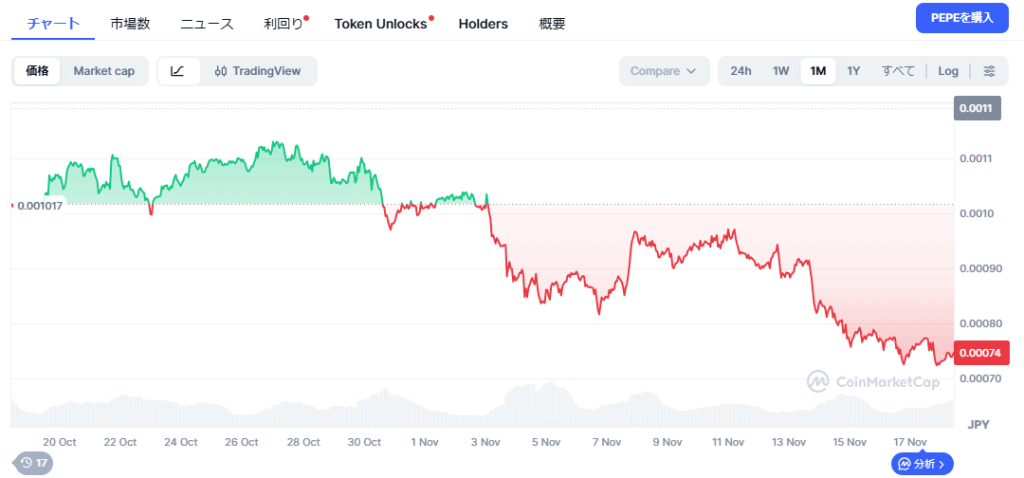Screen dimensions: 1024x478
Task: Click the history clock badge showing 17
Action: pos(34,463)
